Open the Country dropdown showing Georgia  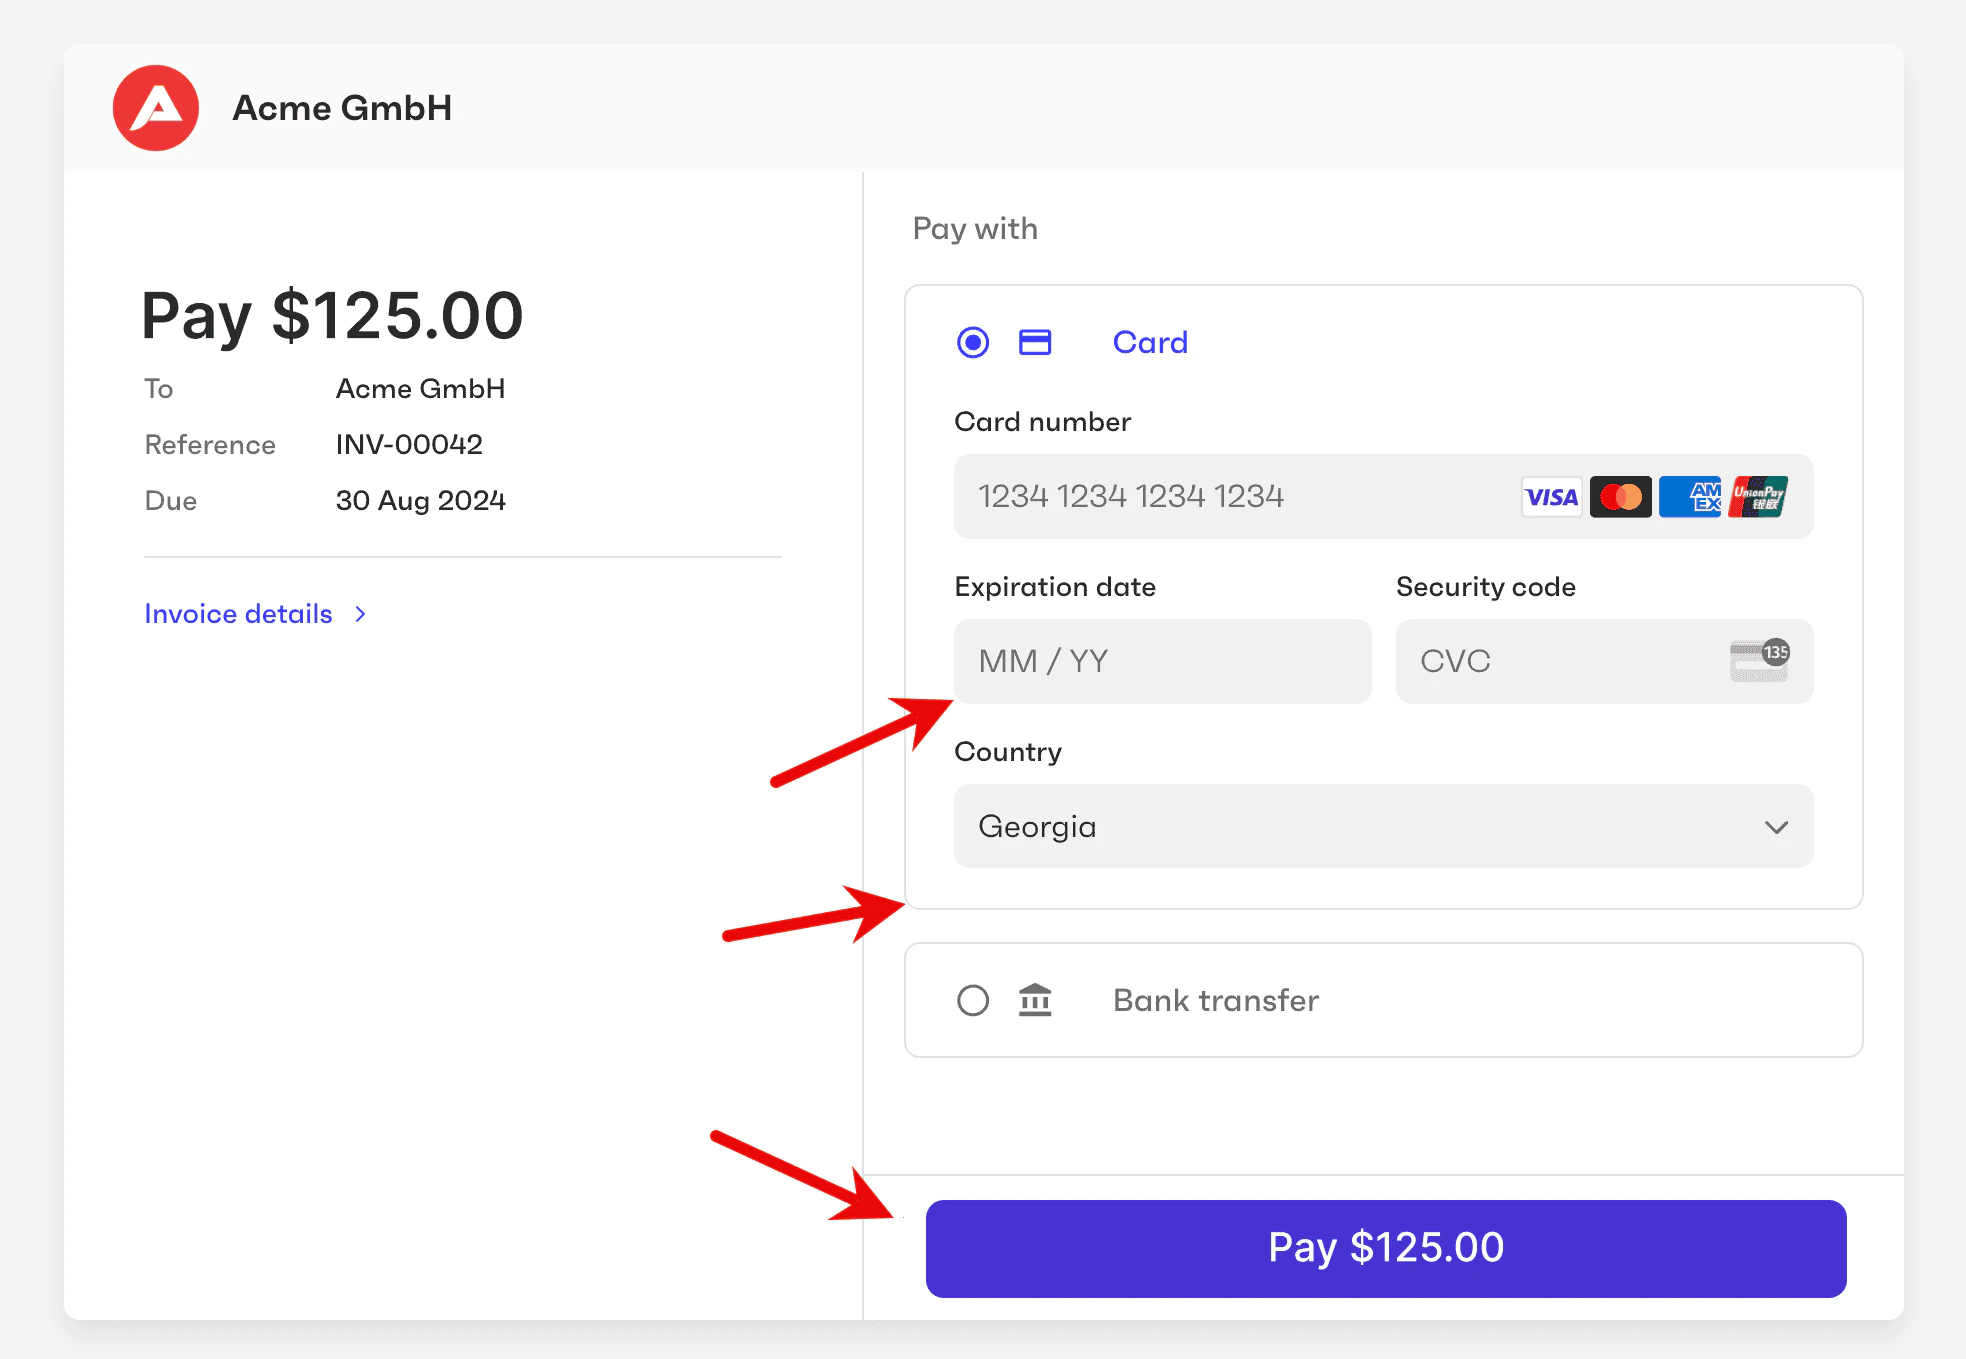(x=1383, y=826)
